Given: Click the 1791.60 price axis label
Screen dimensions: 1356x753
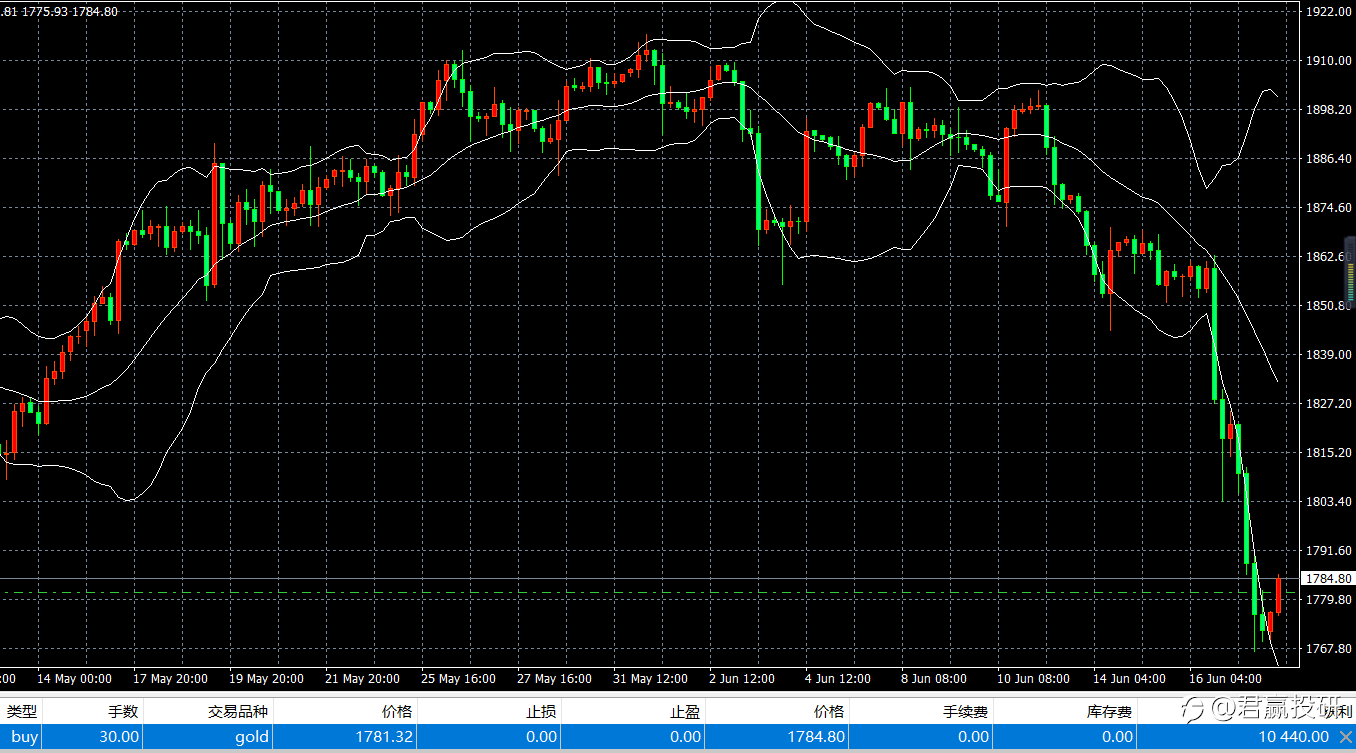Looking at the screenshot, I should click(x=1329, y=551).
